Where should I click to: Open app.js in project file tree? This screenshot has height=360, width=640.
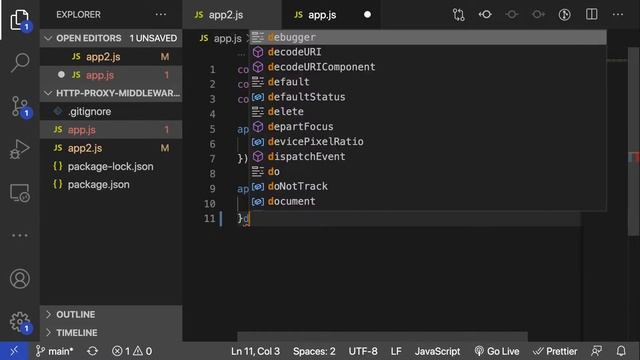(x=111, y=130)
